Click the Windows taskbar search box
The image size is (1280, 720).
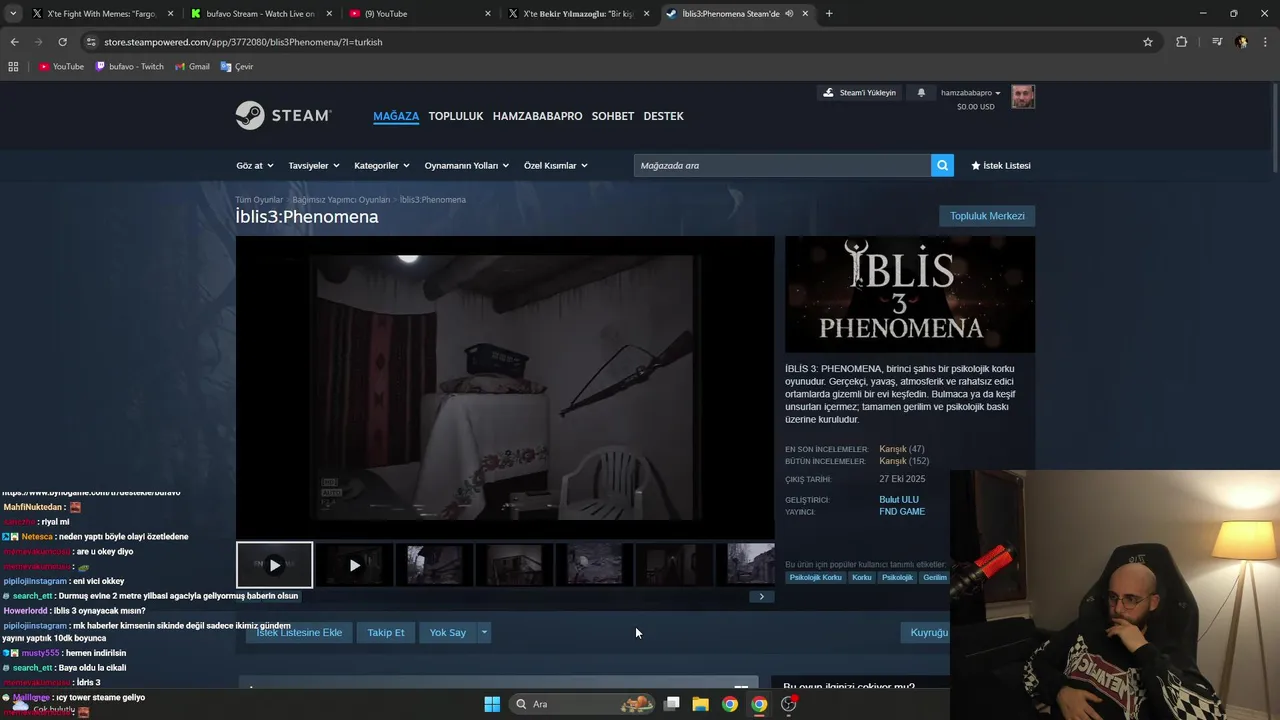click(584, 704)
